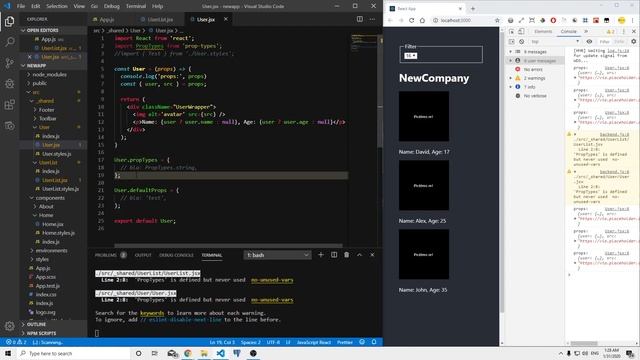This screenshot has width=640, height=360.
Task: Toggle live expression eye in console
Action: pos(589,42)
